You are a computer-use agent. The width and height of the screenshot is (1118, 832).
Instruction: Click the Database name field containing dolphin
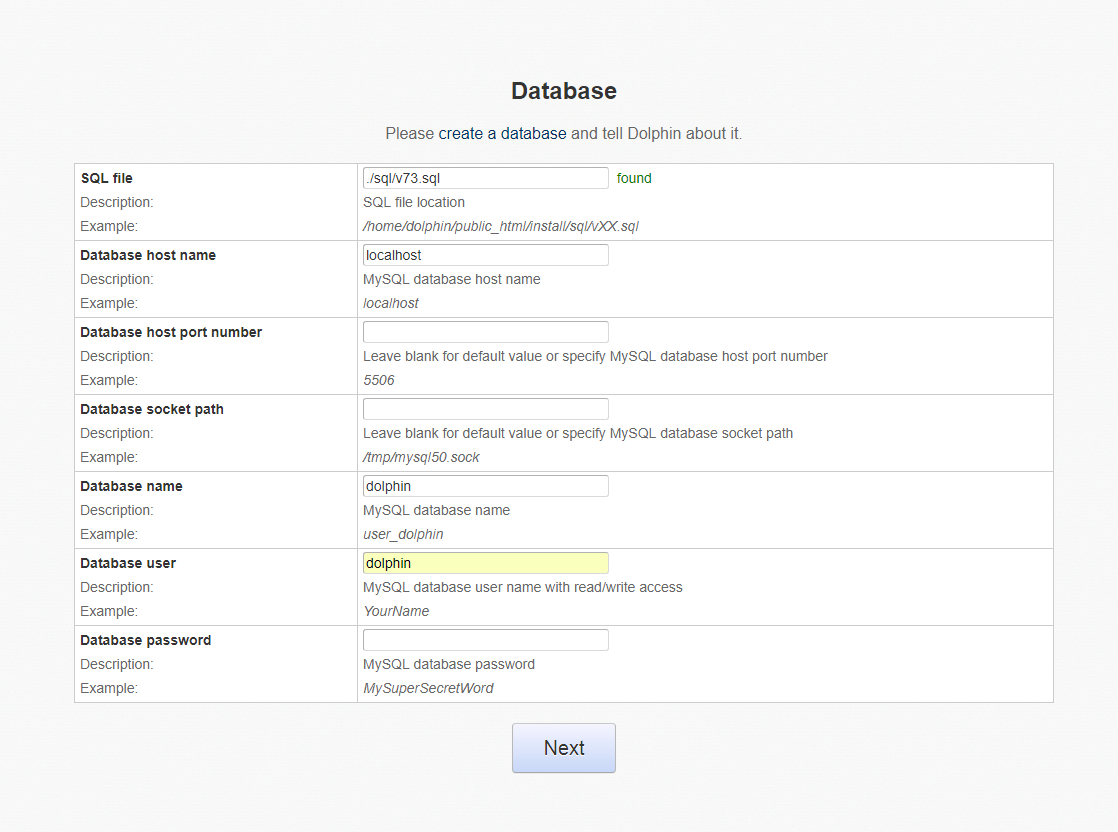click(x=485, y=486)
